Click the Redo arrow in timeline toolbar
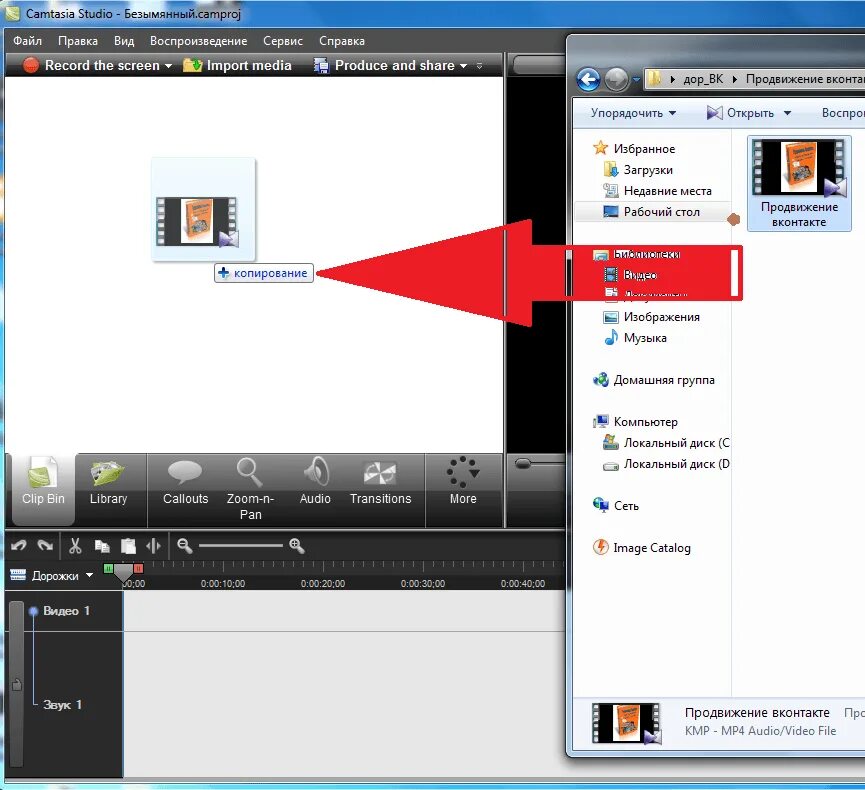The image size is (865, 790). pyautogui.click(x=45, y=546)
